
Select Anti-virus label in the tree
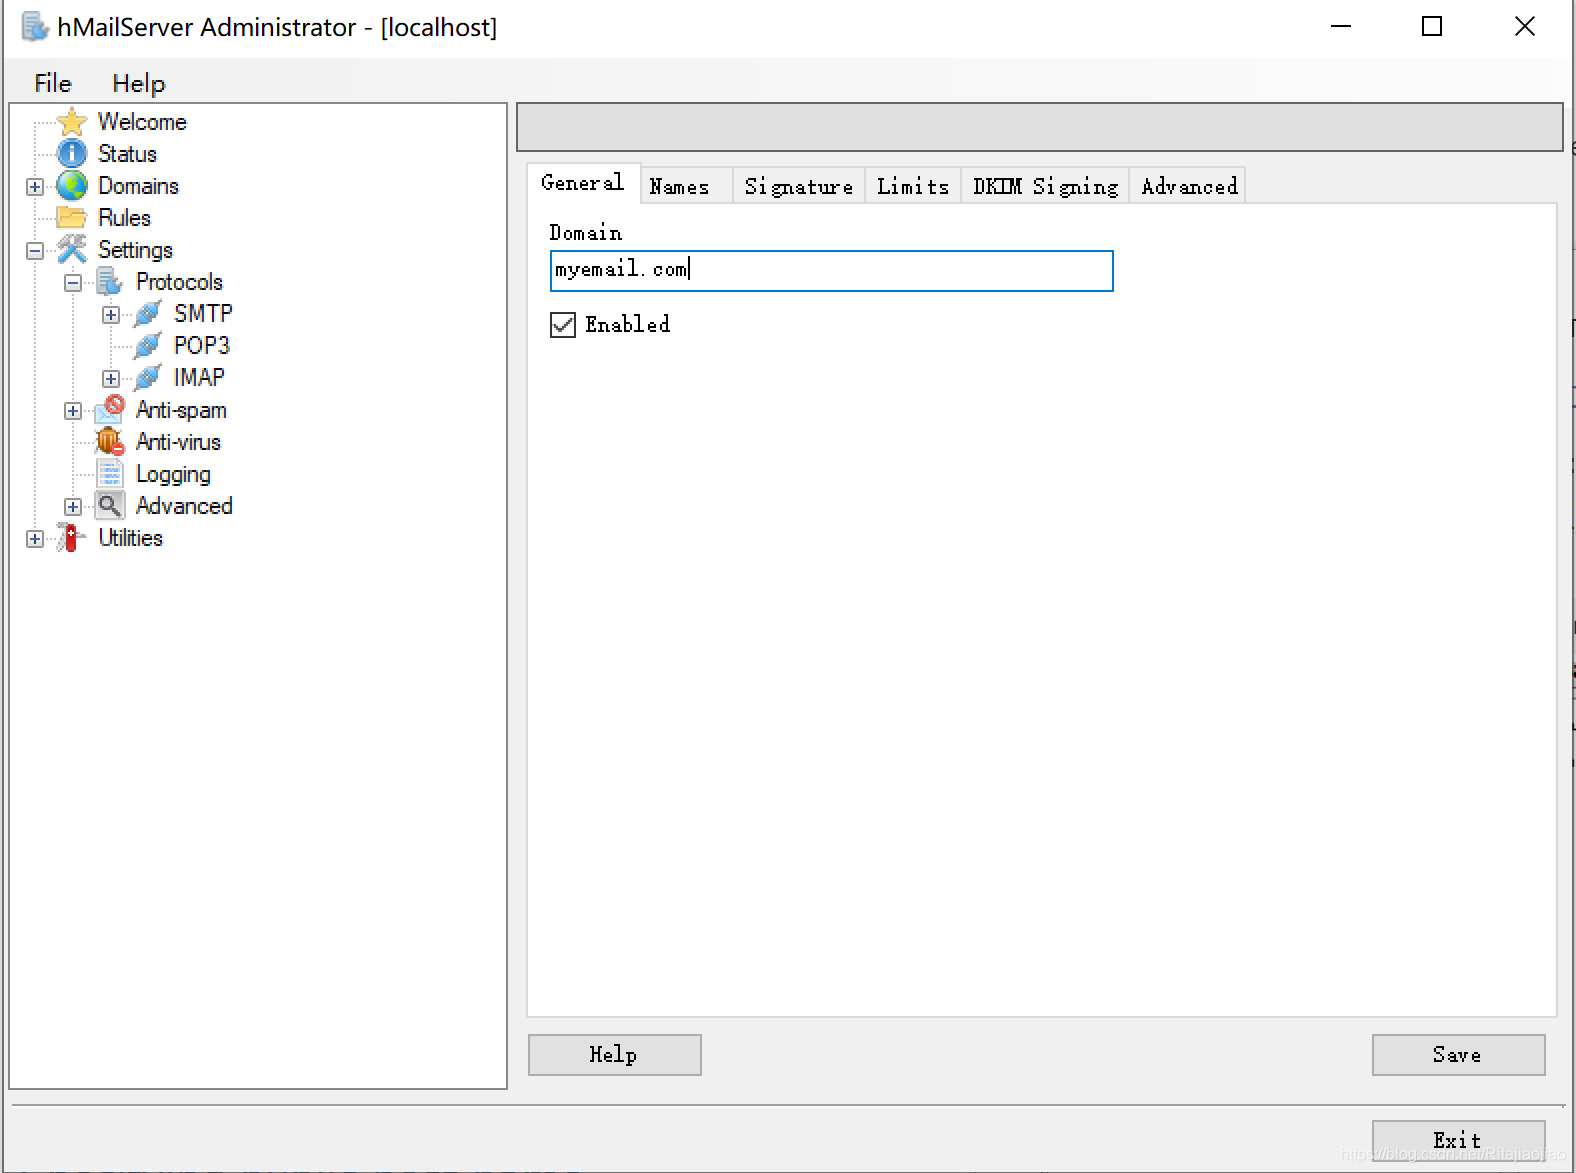click(178, 442)
